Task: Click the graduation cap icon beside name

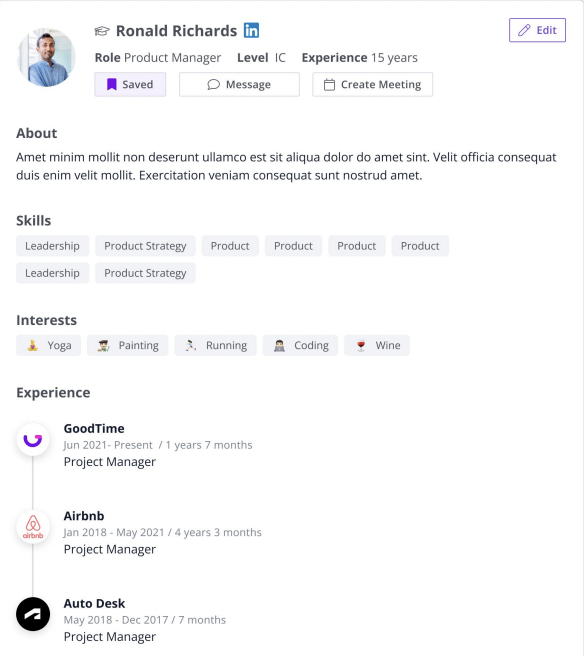Action: [102, 31]
